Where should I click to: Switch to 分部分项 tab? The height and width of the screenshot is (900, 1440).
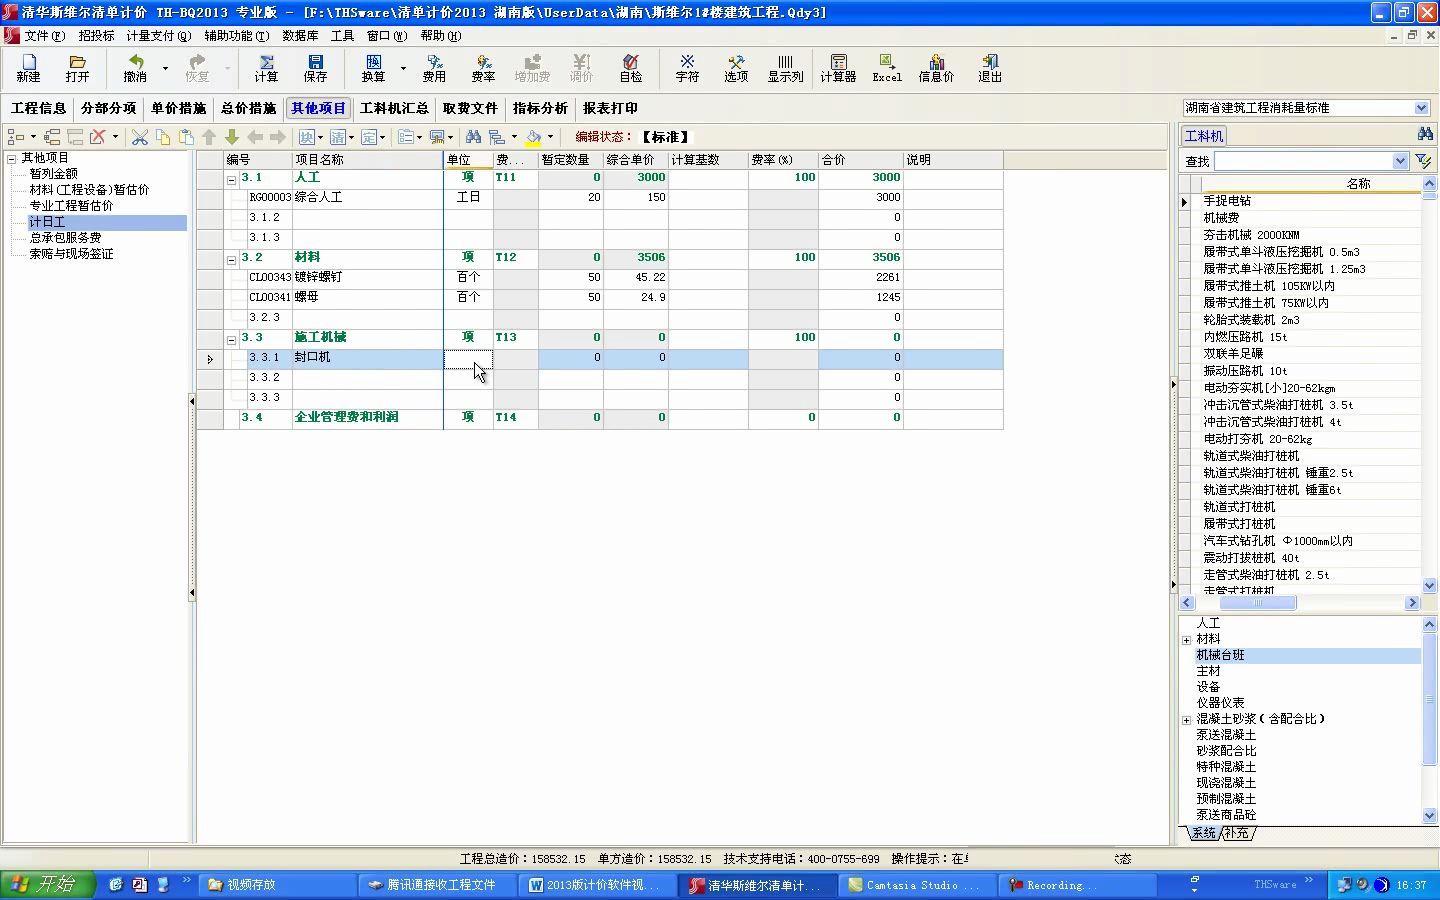click(x=108, y=108)
